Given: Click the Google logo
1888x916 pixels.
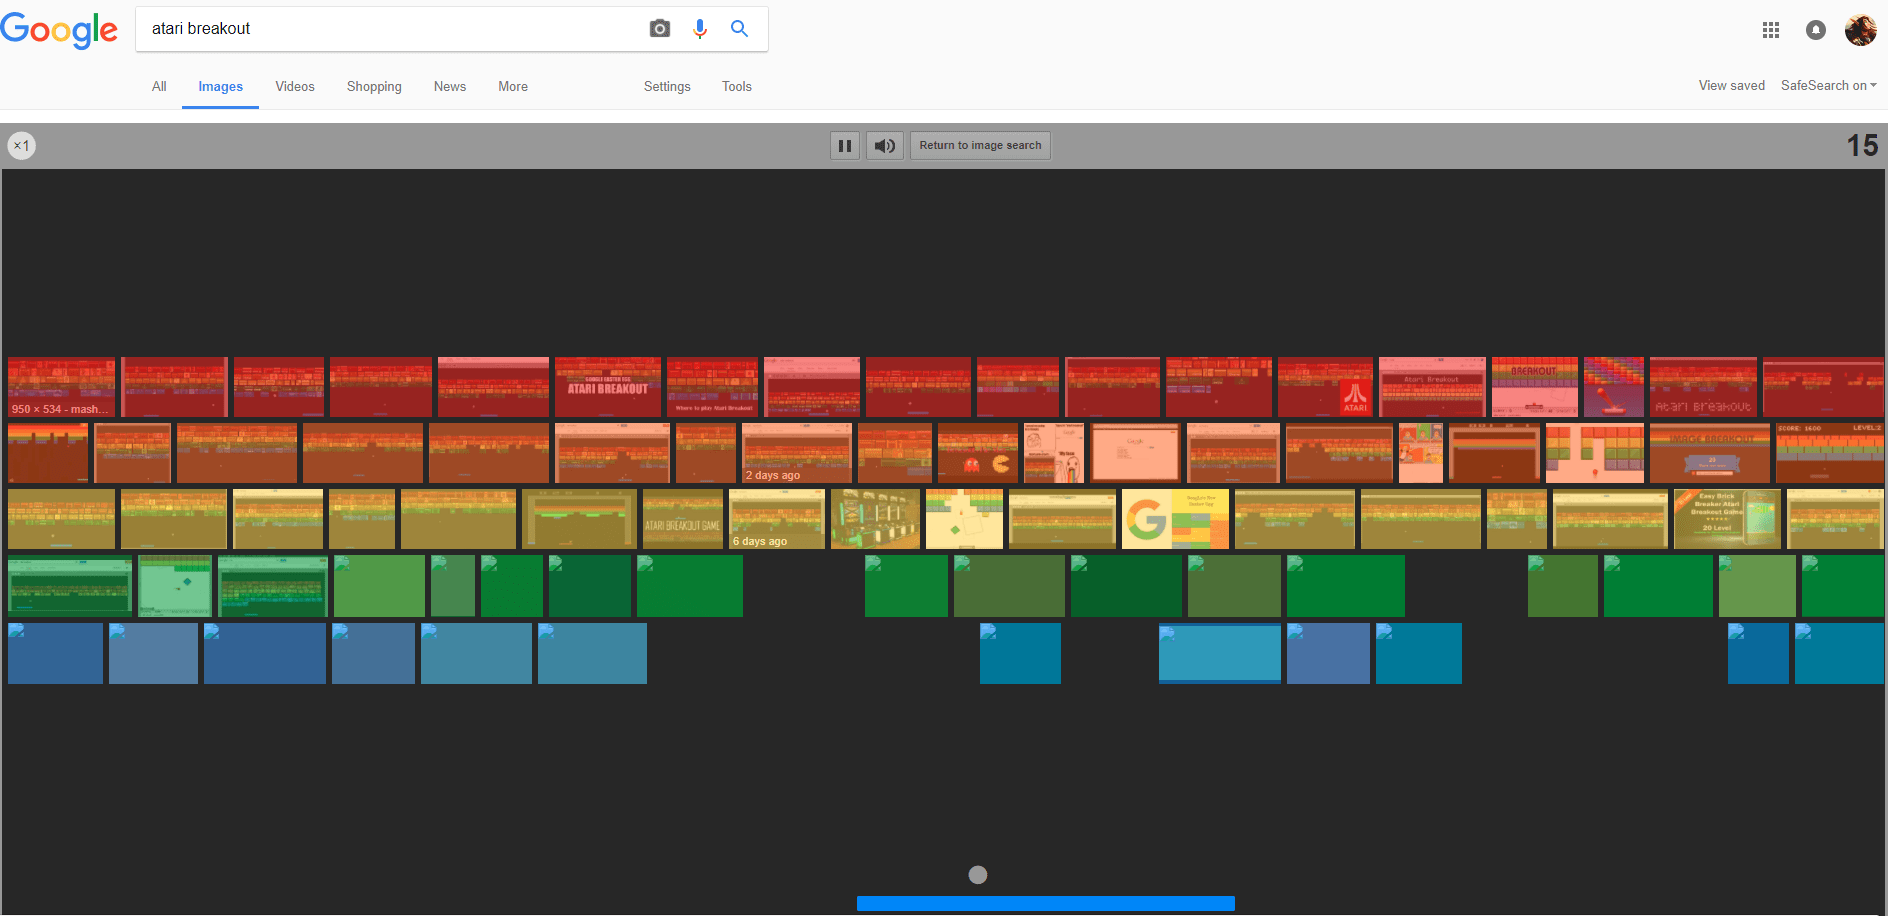Looking at the screenshot, I should click(x=59, y=30).
